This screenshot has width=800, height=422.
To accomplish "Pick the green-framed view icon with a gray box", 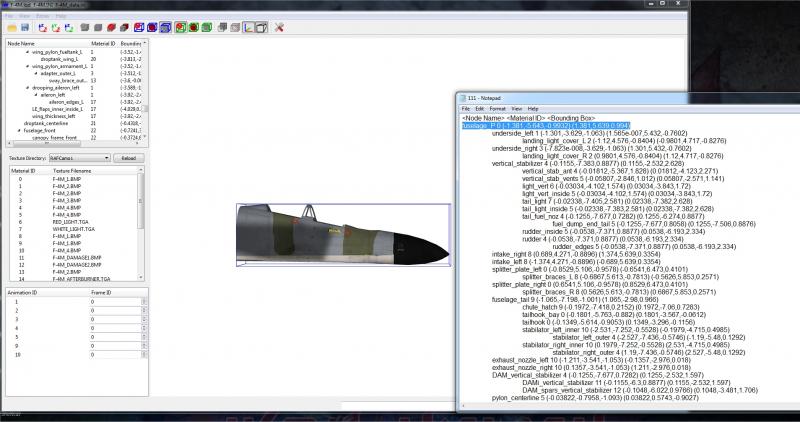I will (207, 28).
